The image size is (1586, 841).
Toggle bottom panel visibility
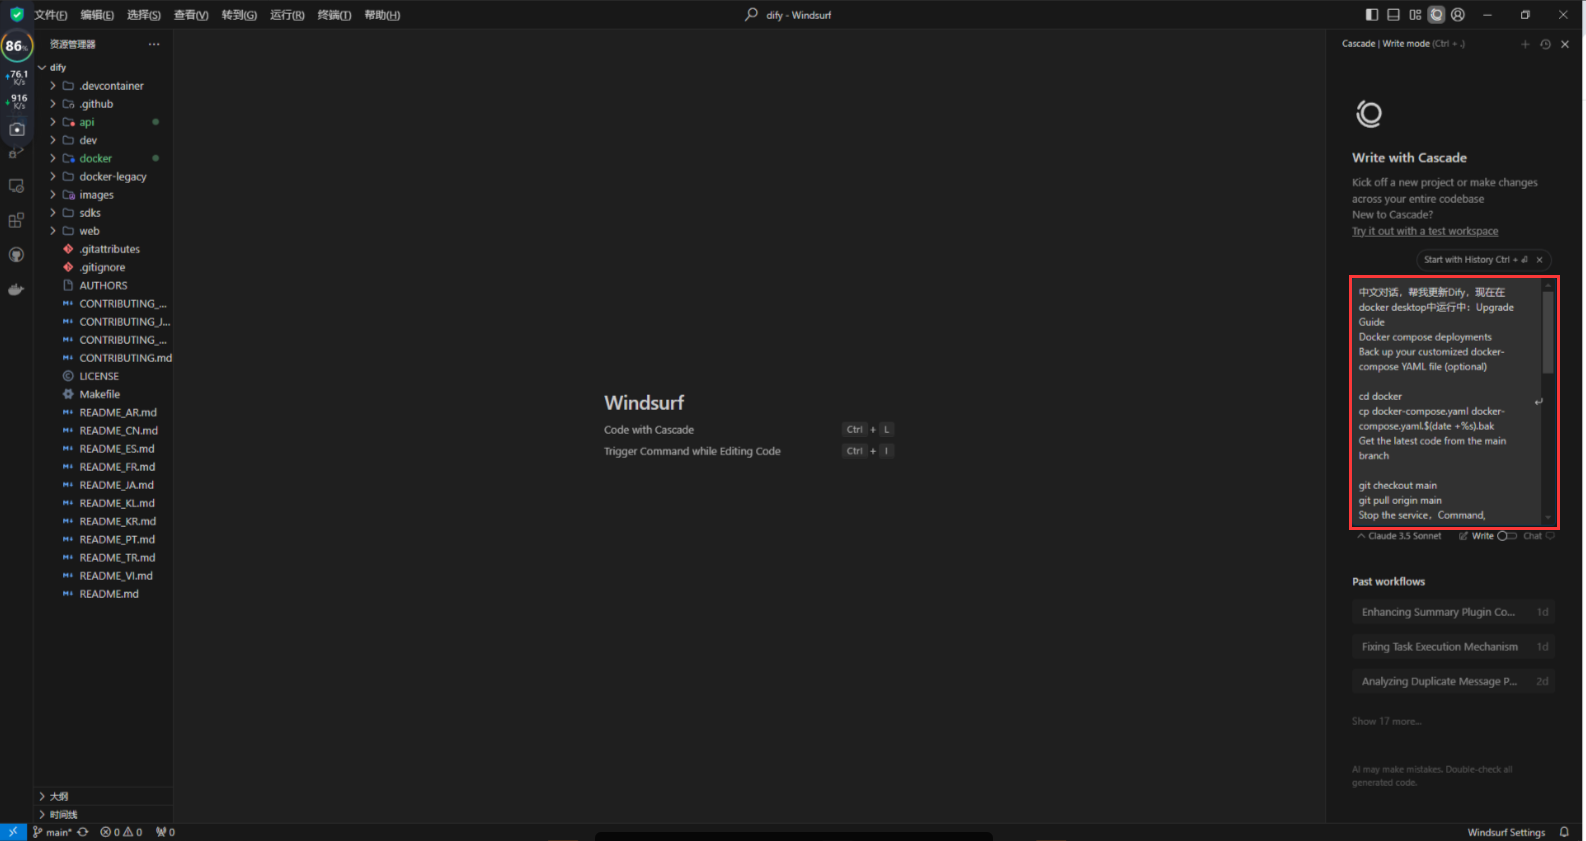(1393, 15)
